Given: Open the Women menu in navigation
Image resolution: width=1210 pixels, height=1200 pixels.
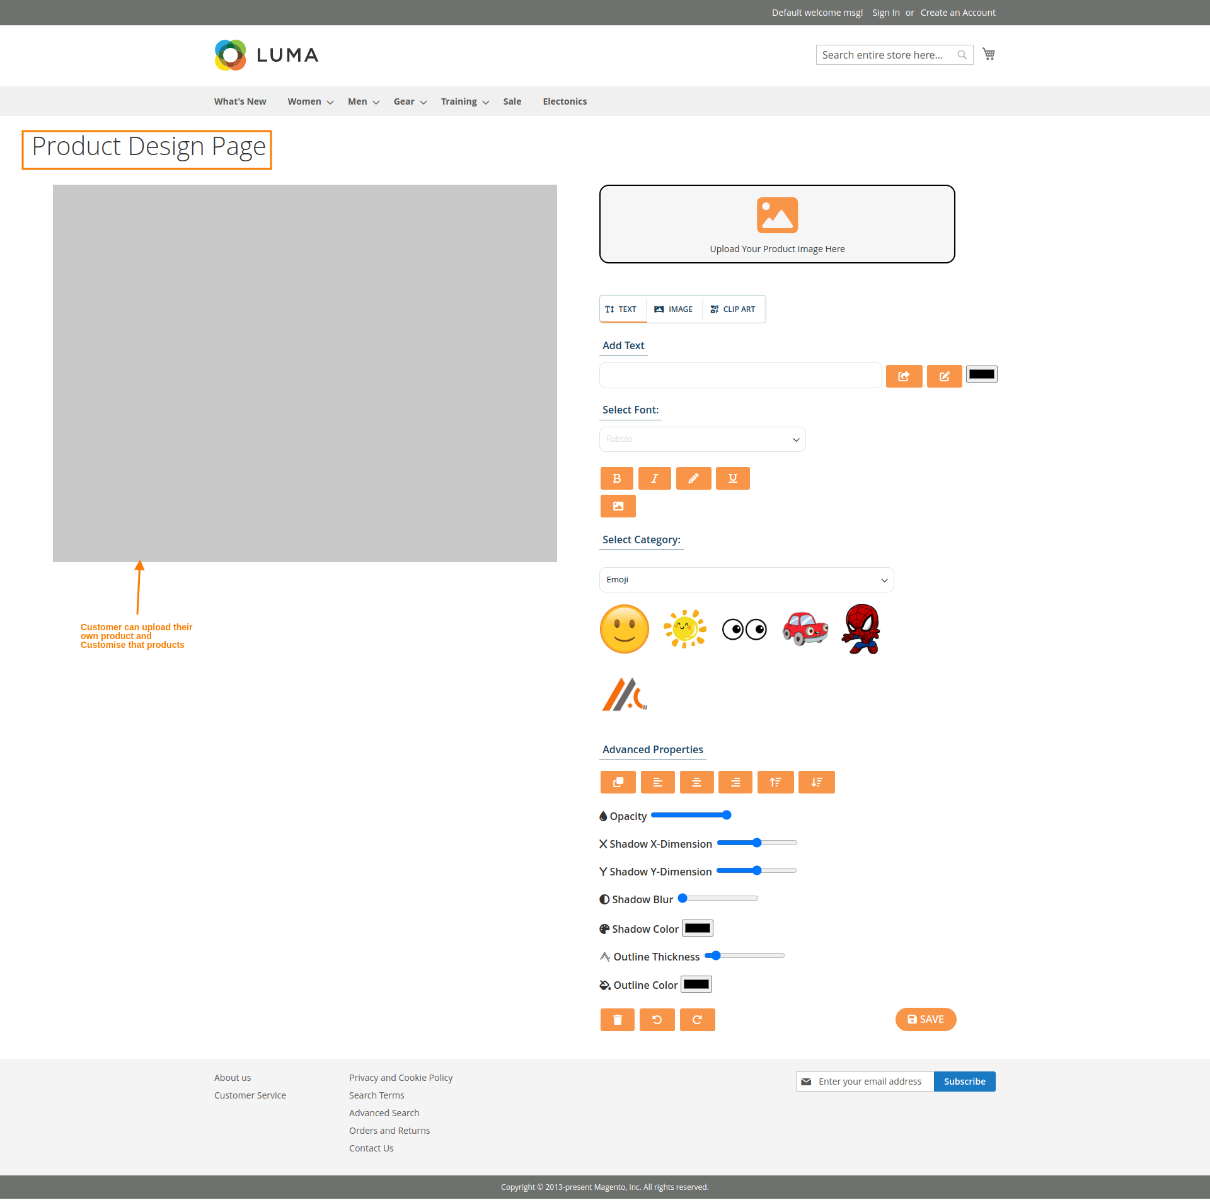Looking at the screenshot, I should pos(304,101).
